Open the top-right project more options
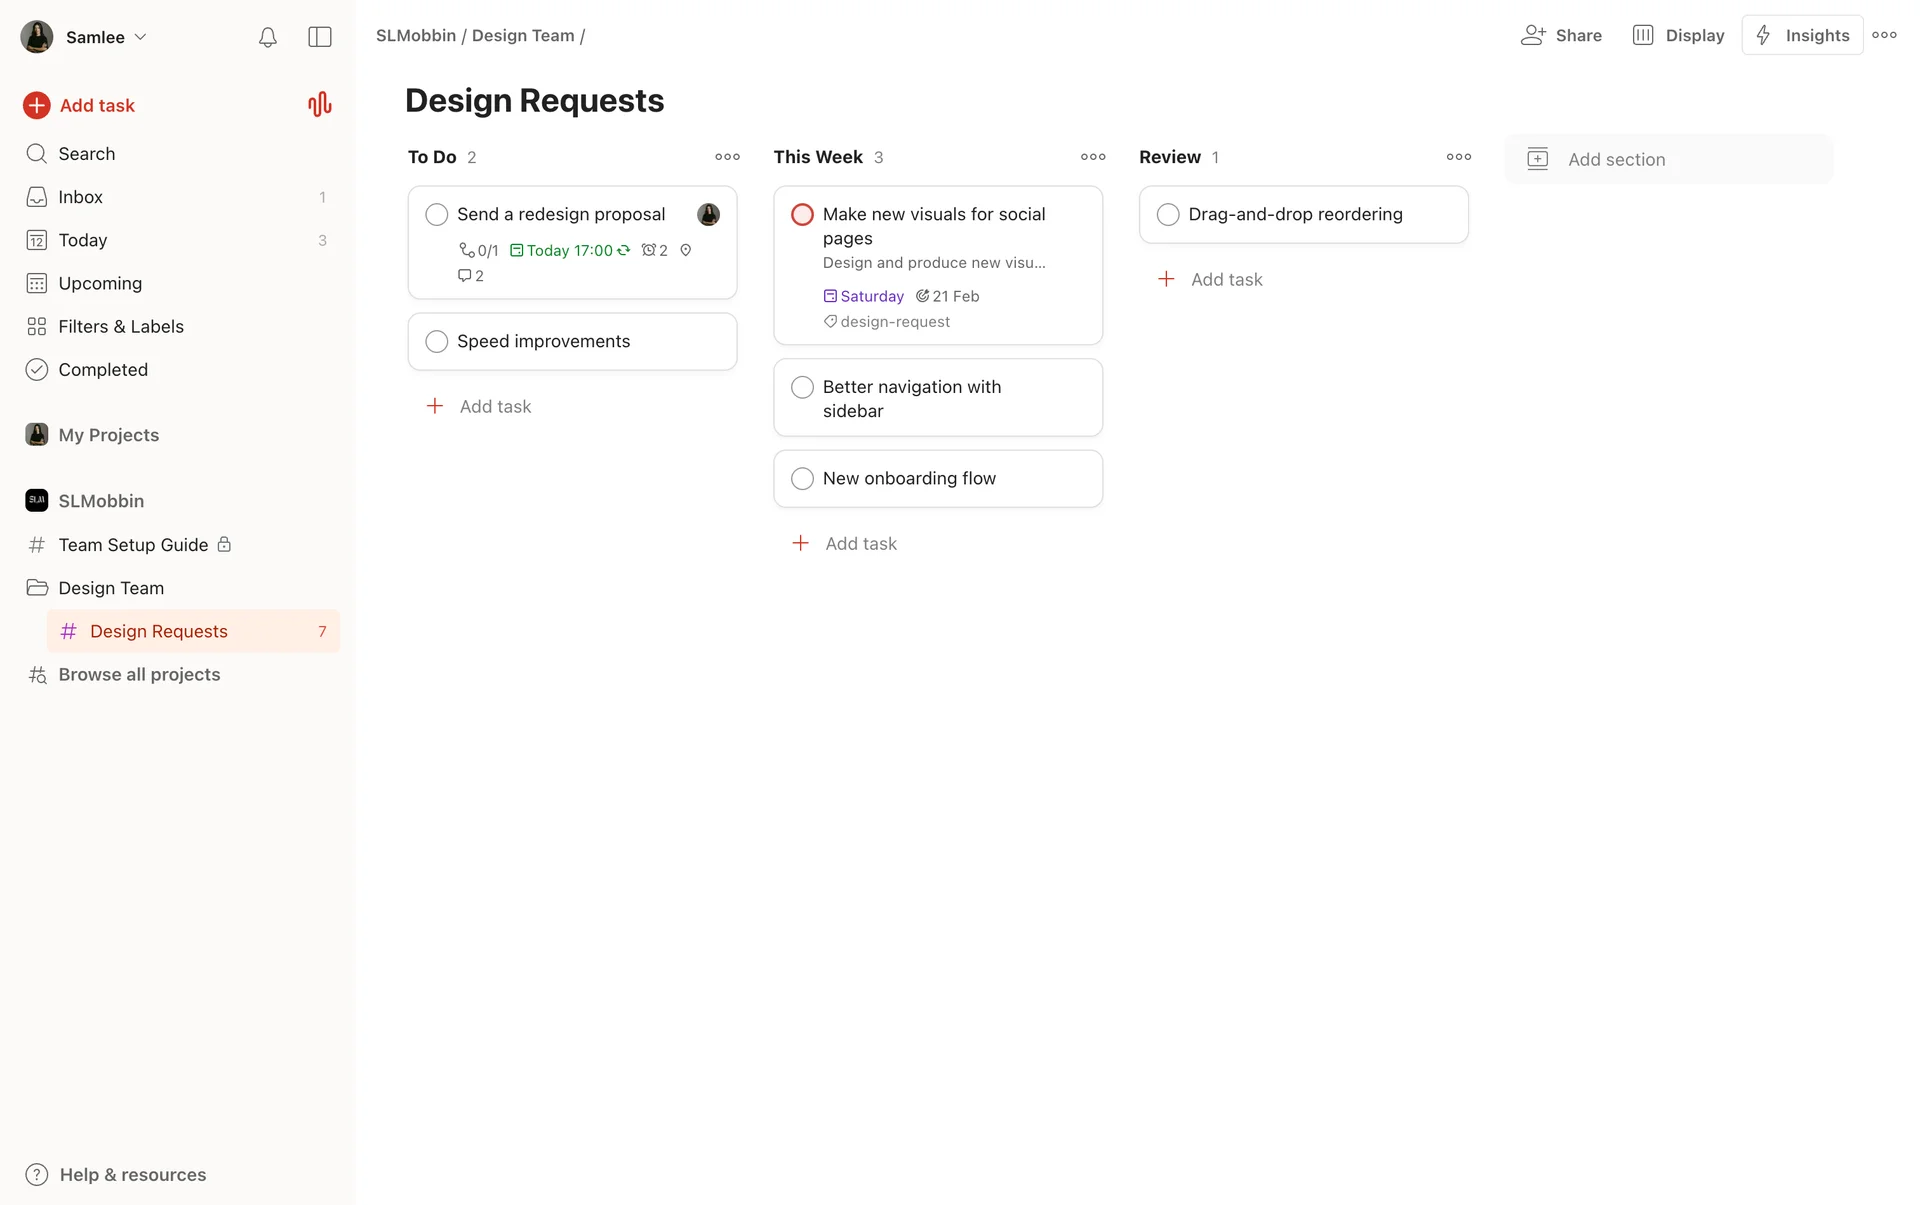The height and width of the screenshot is (1205, 1920). pyautogui.click(x=1884, y=35)
